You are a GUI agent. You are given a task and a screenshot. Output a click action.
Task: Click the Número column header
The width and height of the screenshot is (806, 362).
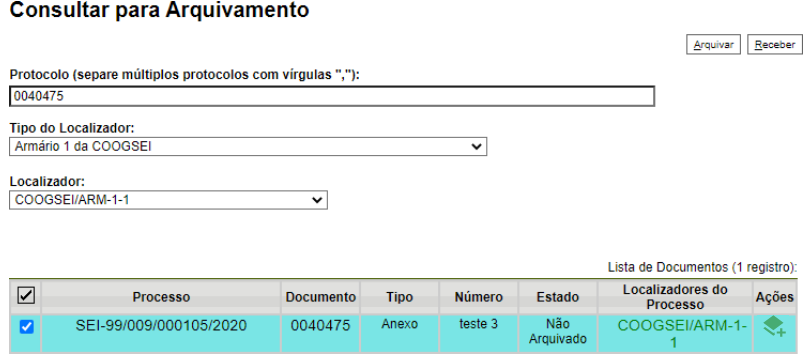pos(479,297)
